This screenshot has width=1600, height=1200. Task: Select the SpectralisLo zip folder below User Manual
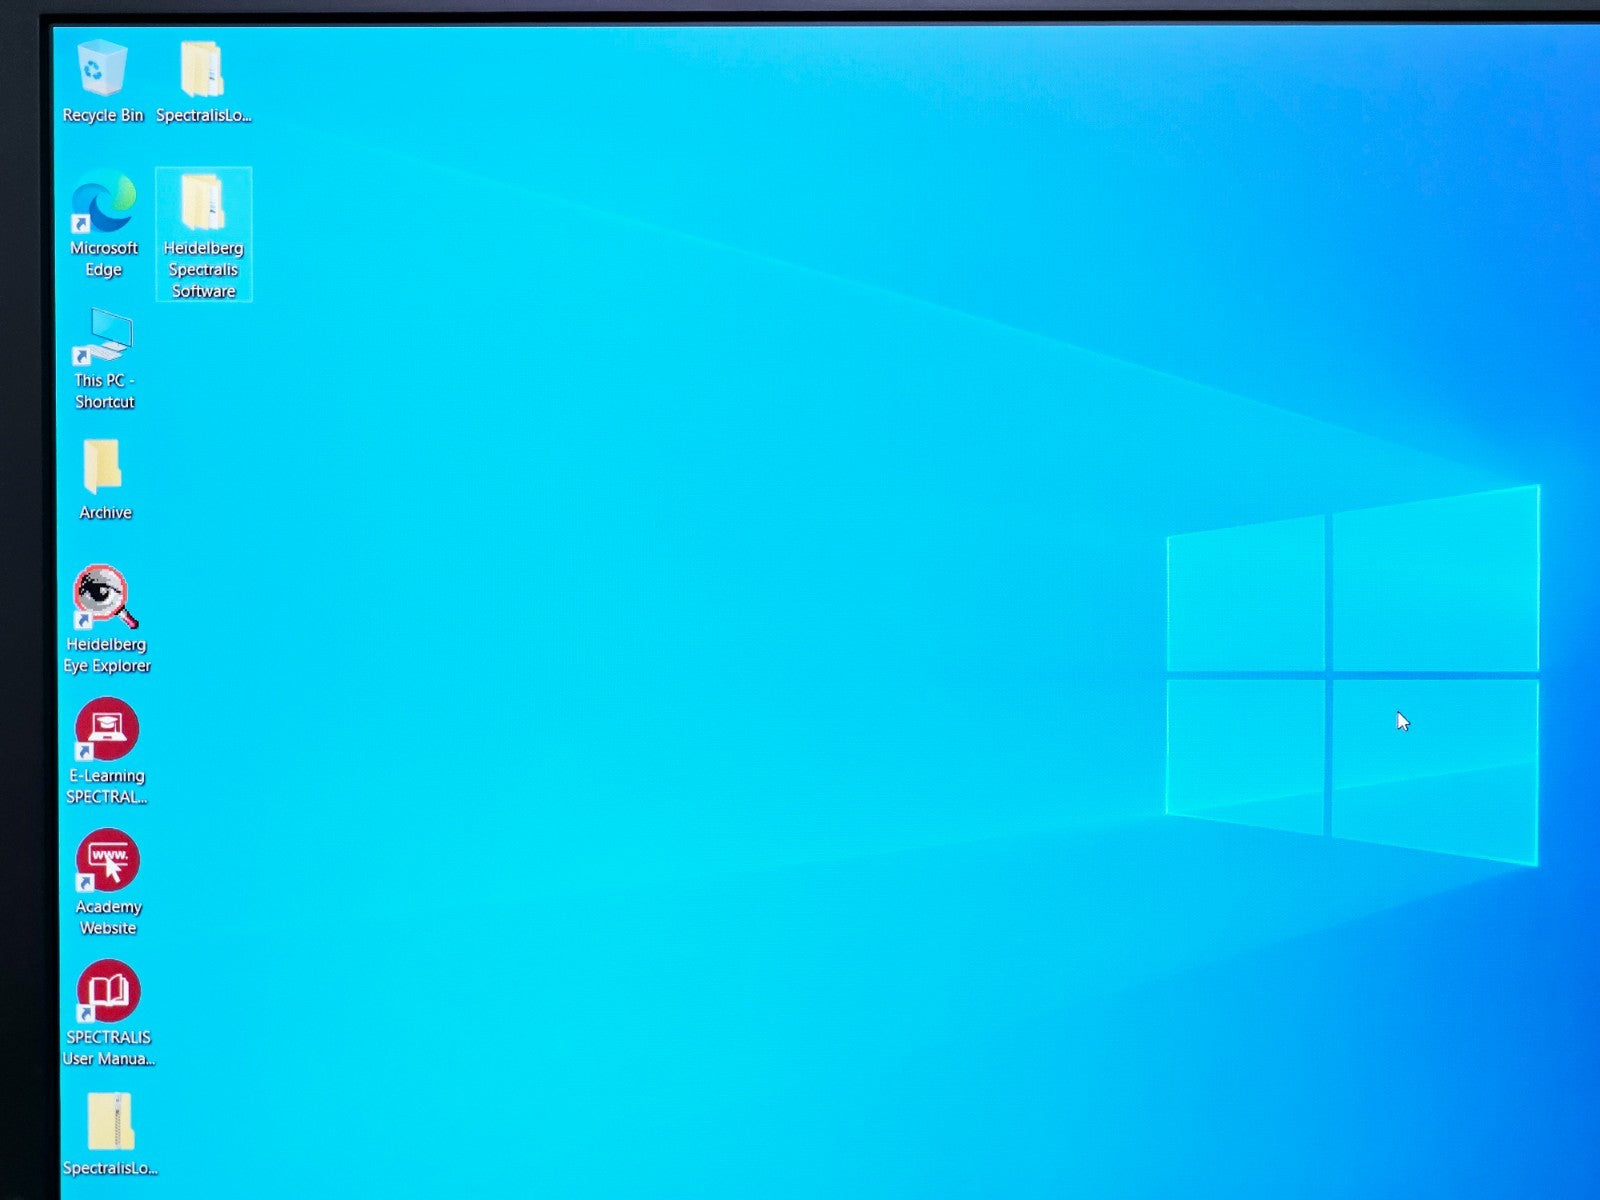pos(110,1122)
